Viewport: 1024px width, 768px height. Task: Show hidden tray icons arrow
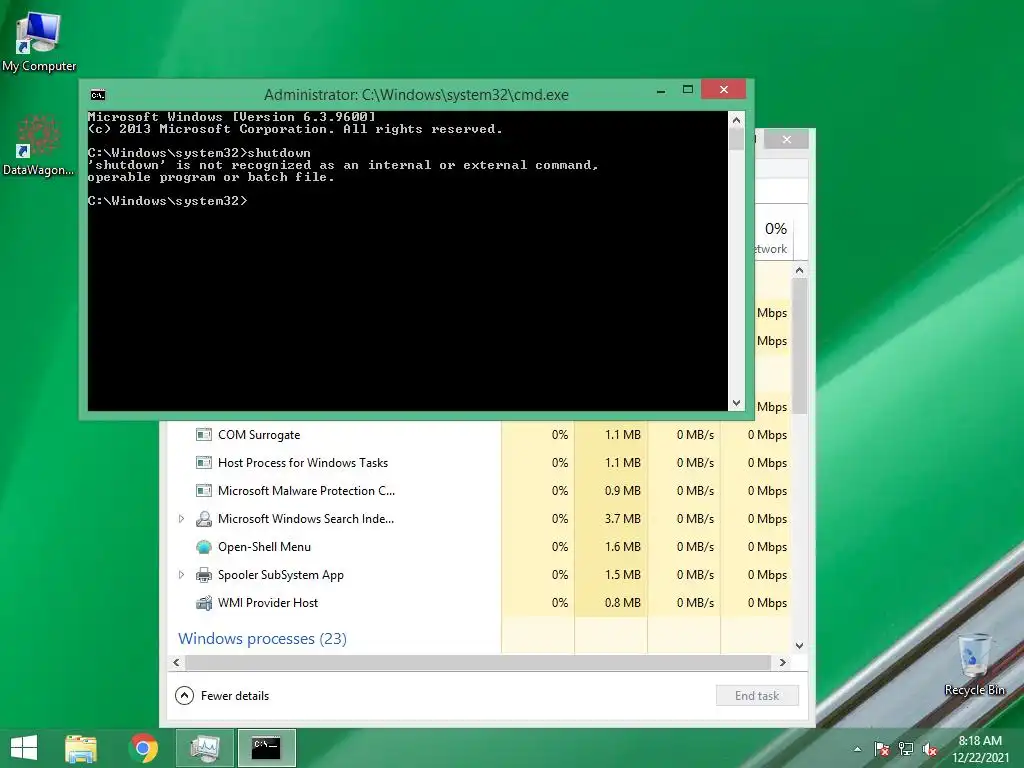point(857,749)
